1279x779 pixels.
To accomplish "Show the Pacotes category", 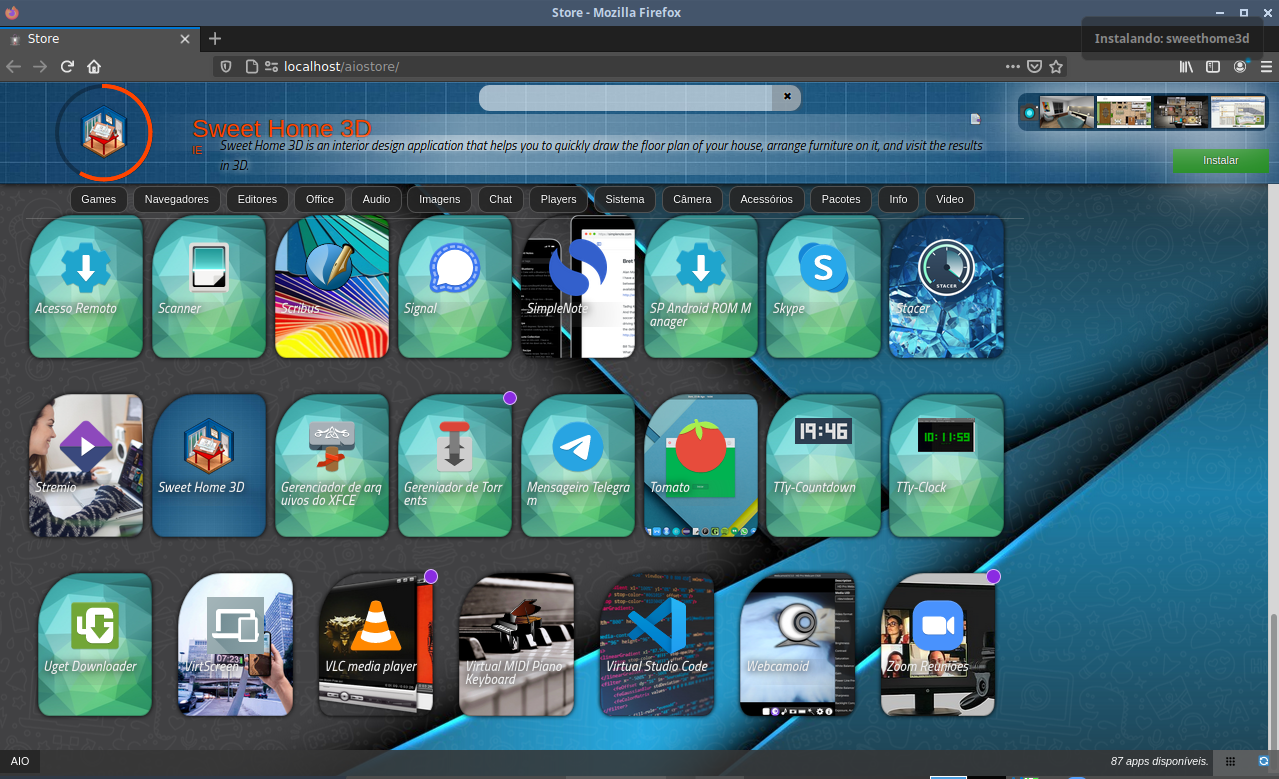I will [841, 199].
